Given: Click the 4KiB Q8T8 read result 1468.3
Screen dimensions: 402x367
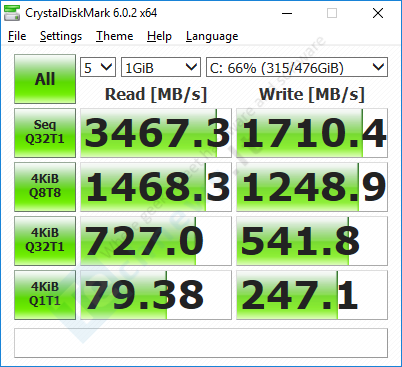Looking at the screenshot, I should point(156,187).
